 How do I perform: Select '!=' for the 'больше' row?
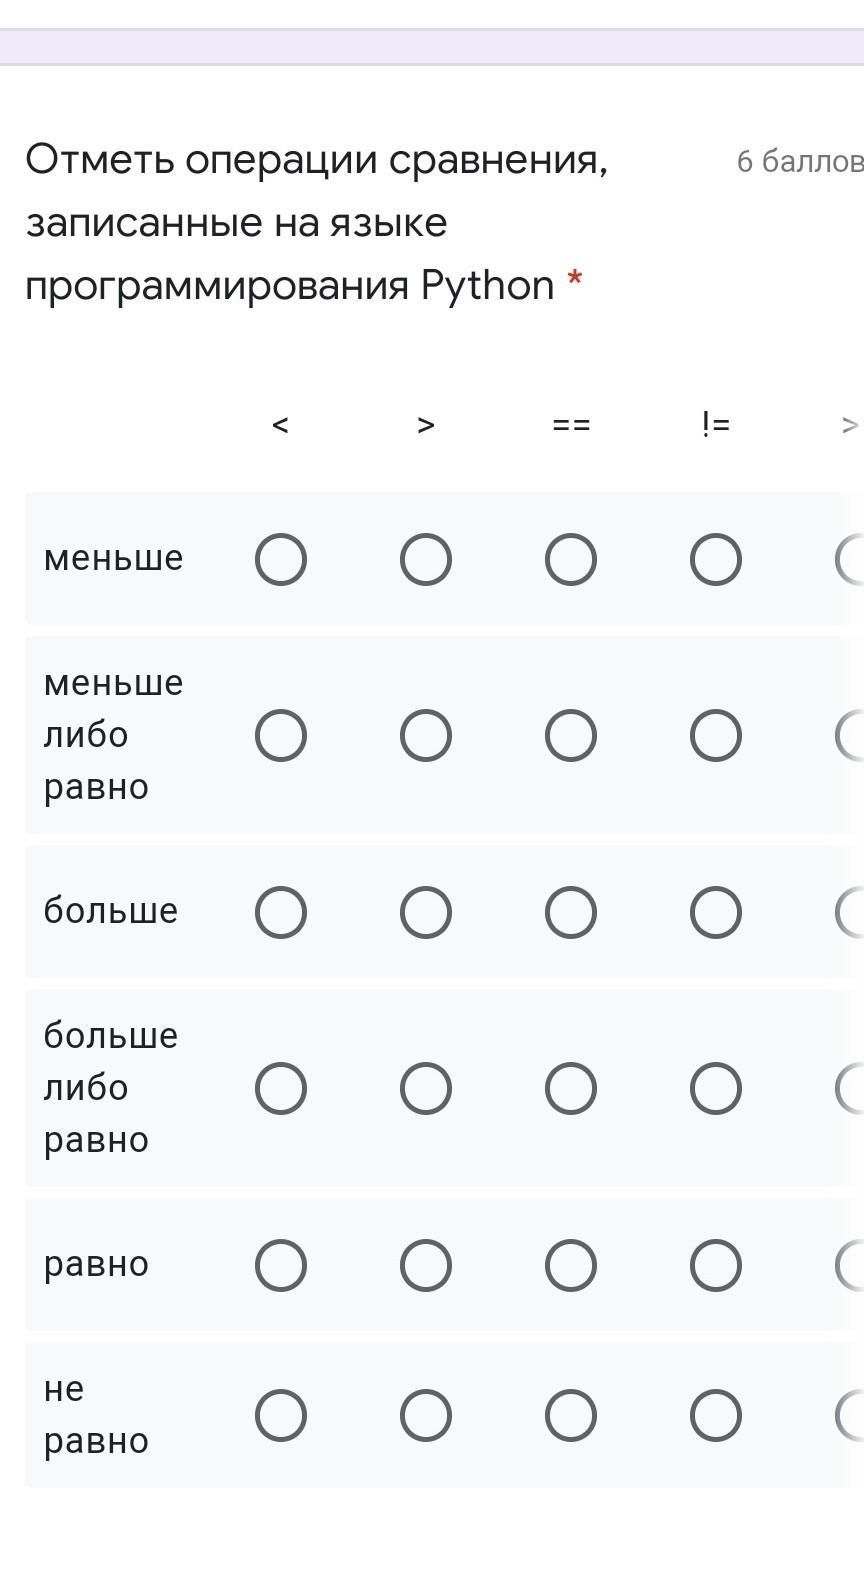pos(716,912)
